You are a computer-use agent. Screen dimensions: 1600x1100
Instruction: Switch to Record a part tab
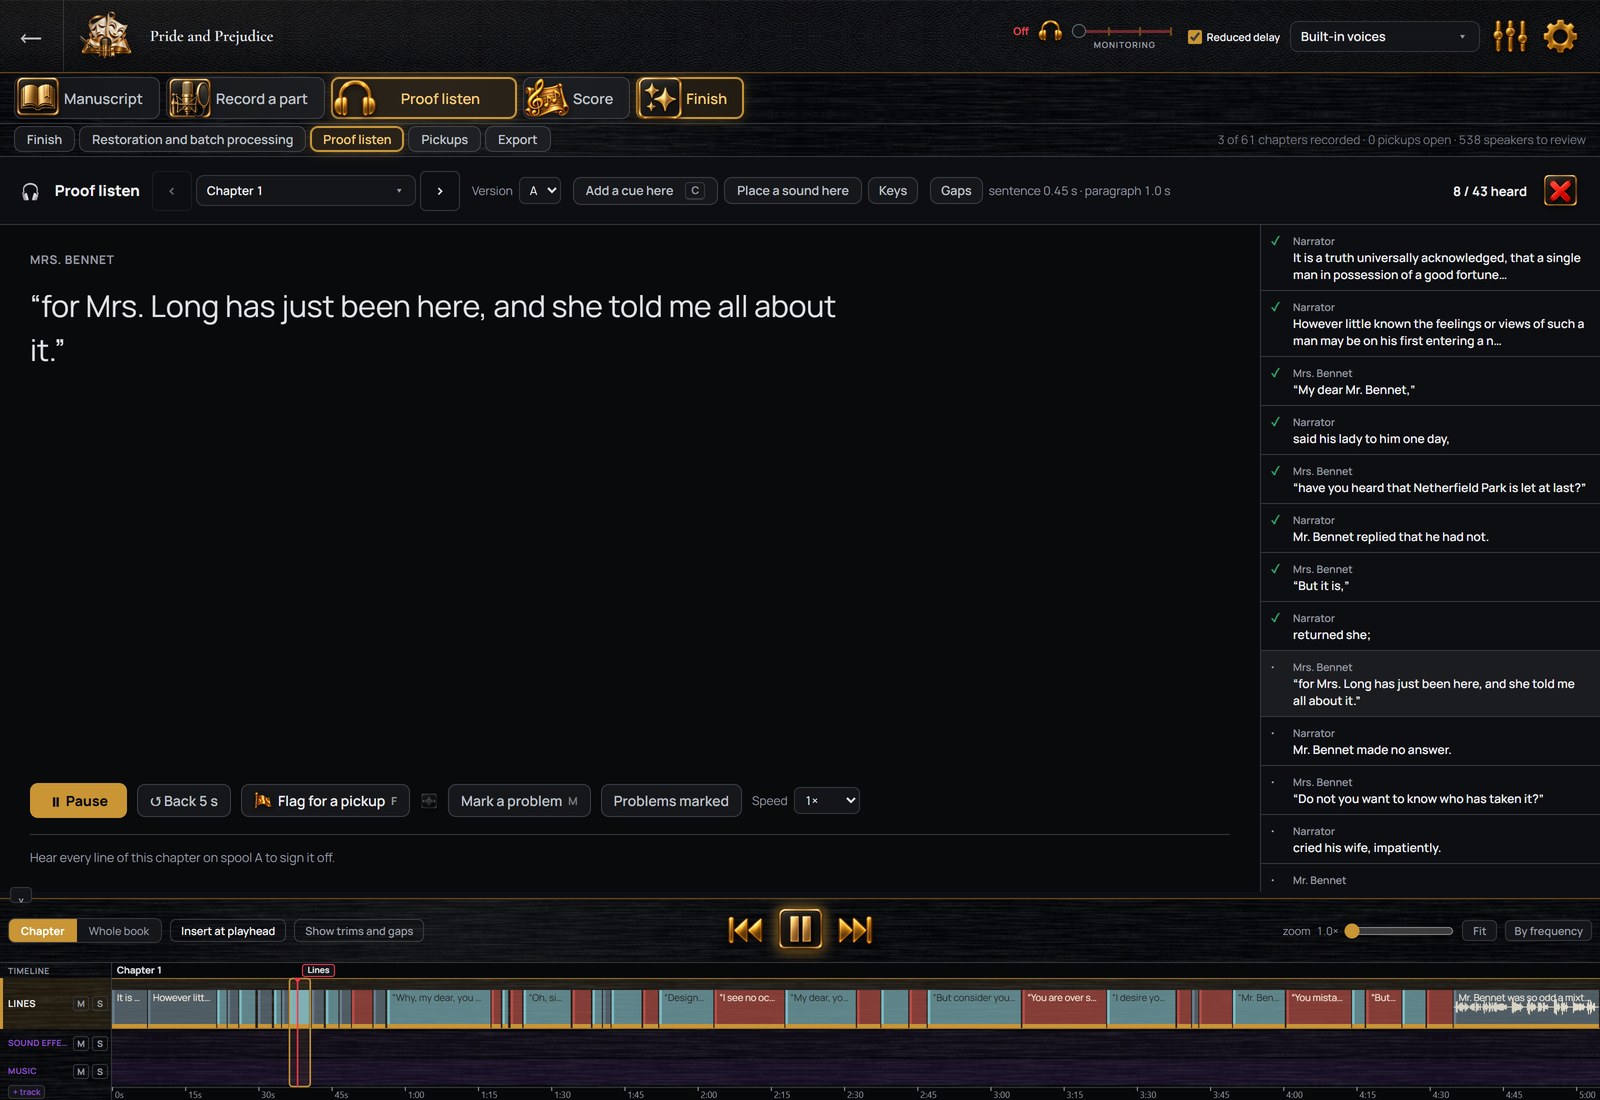(x=245, y=98)
